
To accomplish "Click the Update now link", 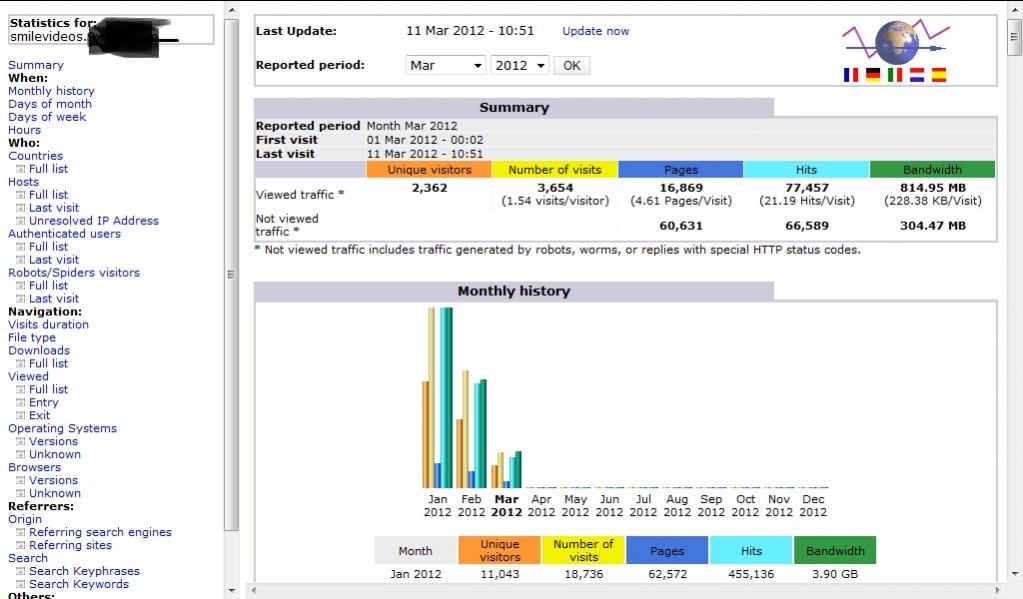I will pos(596,31).
